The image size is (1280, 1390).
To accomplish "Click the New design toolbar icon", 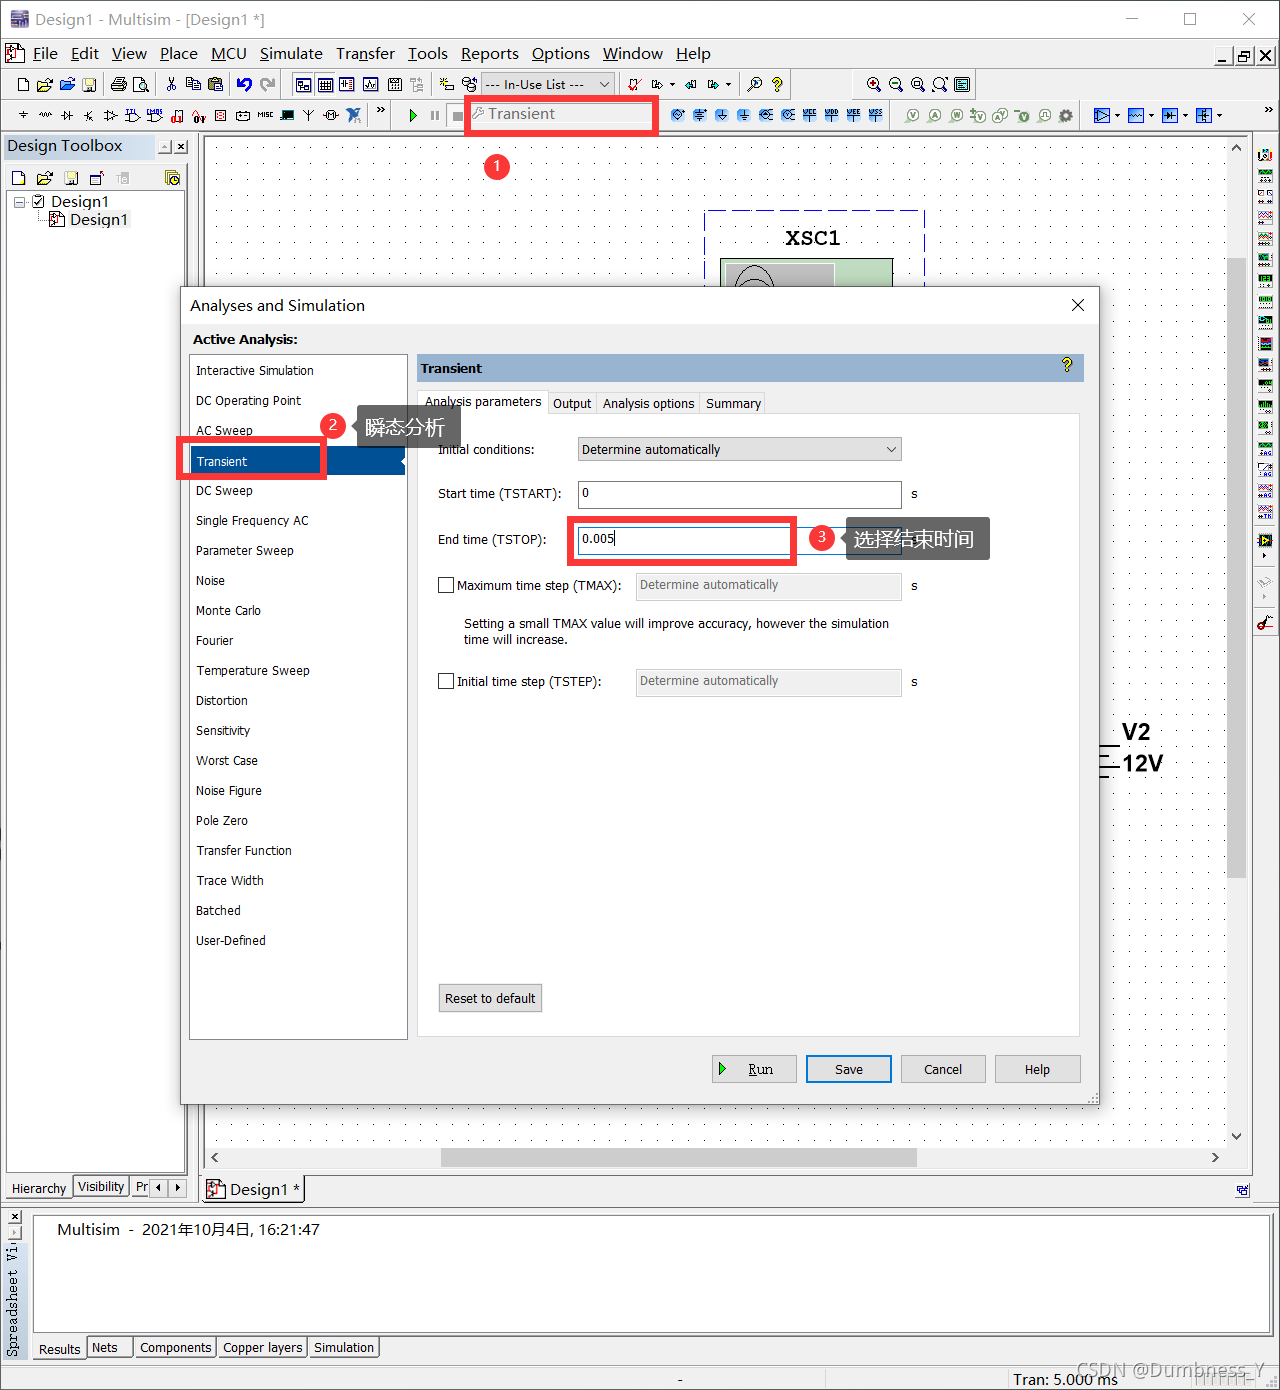I will click(x=23, y=85).
